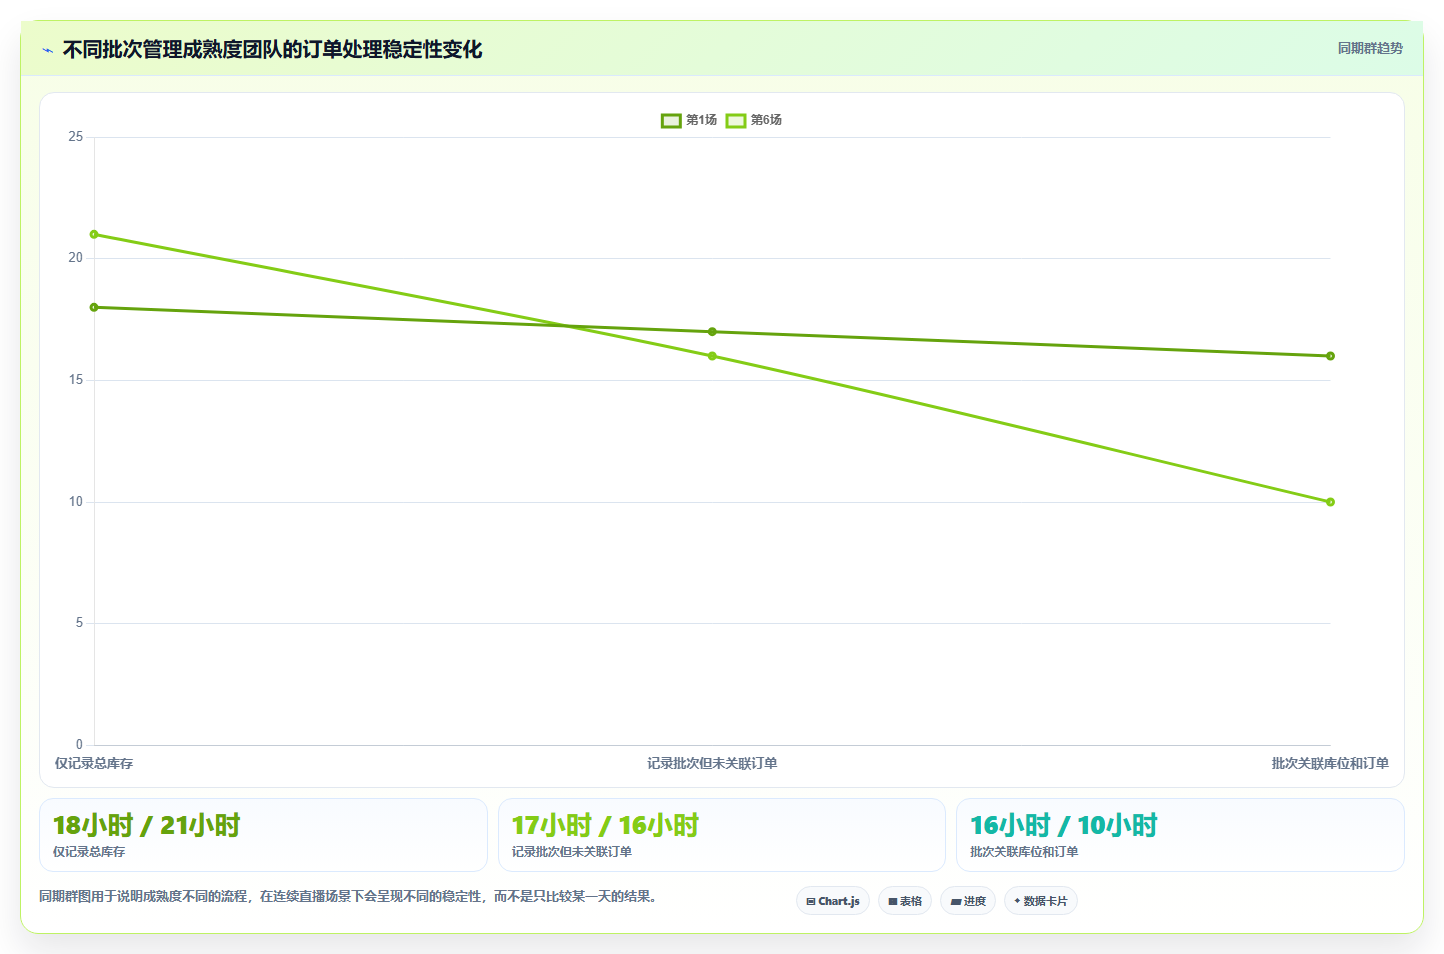Select the 第6场 last data point at 10
1444x954 pixels.
pos(1330,502)
